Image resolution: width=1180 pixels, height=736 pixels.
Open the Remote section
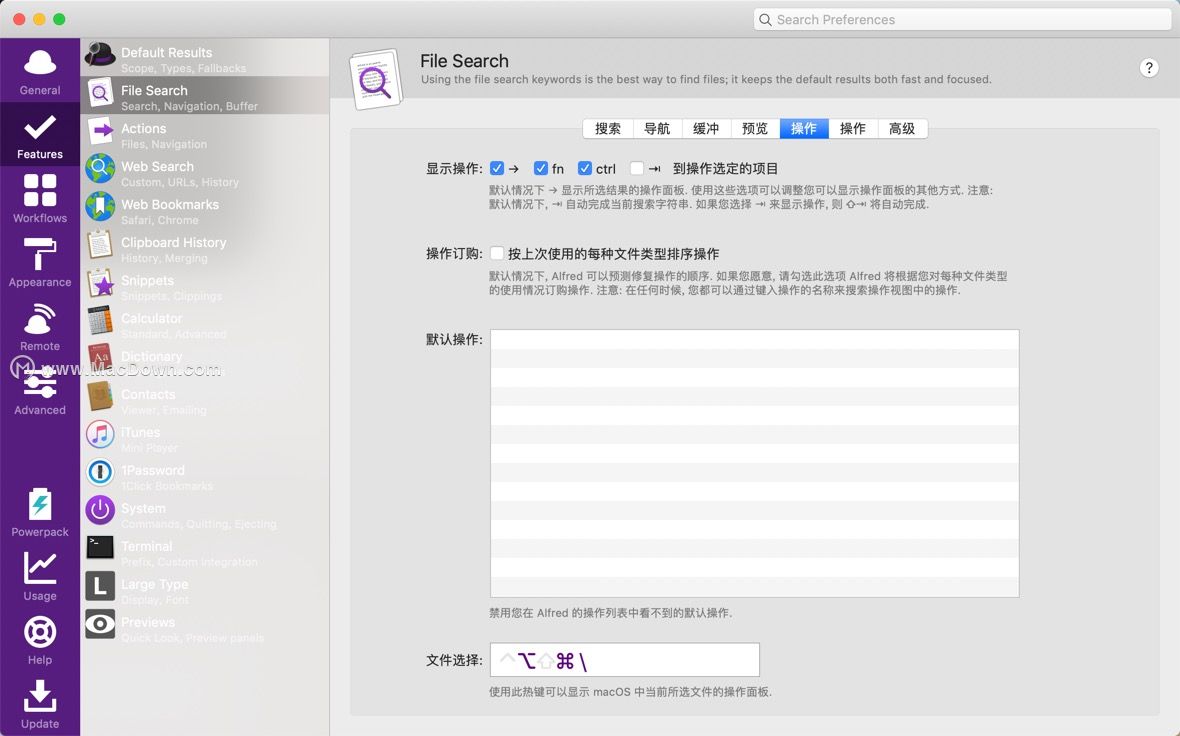click(x=40, y=327)
